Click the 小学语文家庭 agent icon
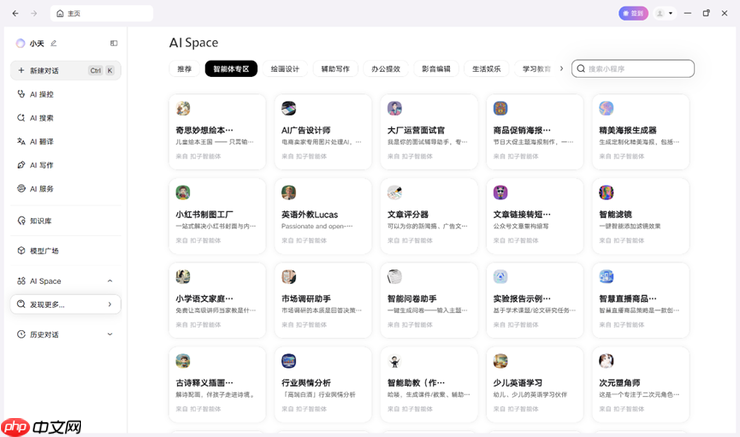This screenshot has height=437, width=740. (x=183, y=277)
